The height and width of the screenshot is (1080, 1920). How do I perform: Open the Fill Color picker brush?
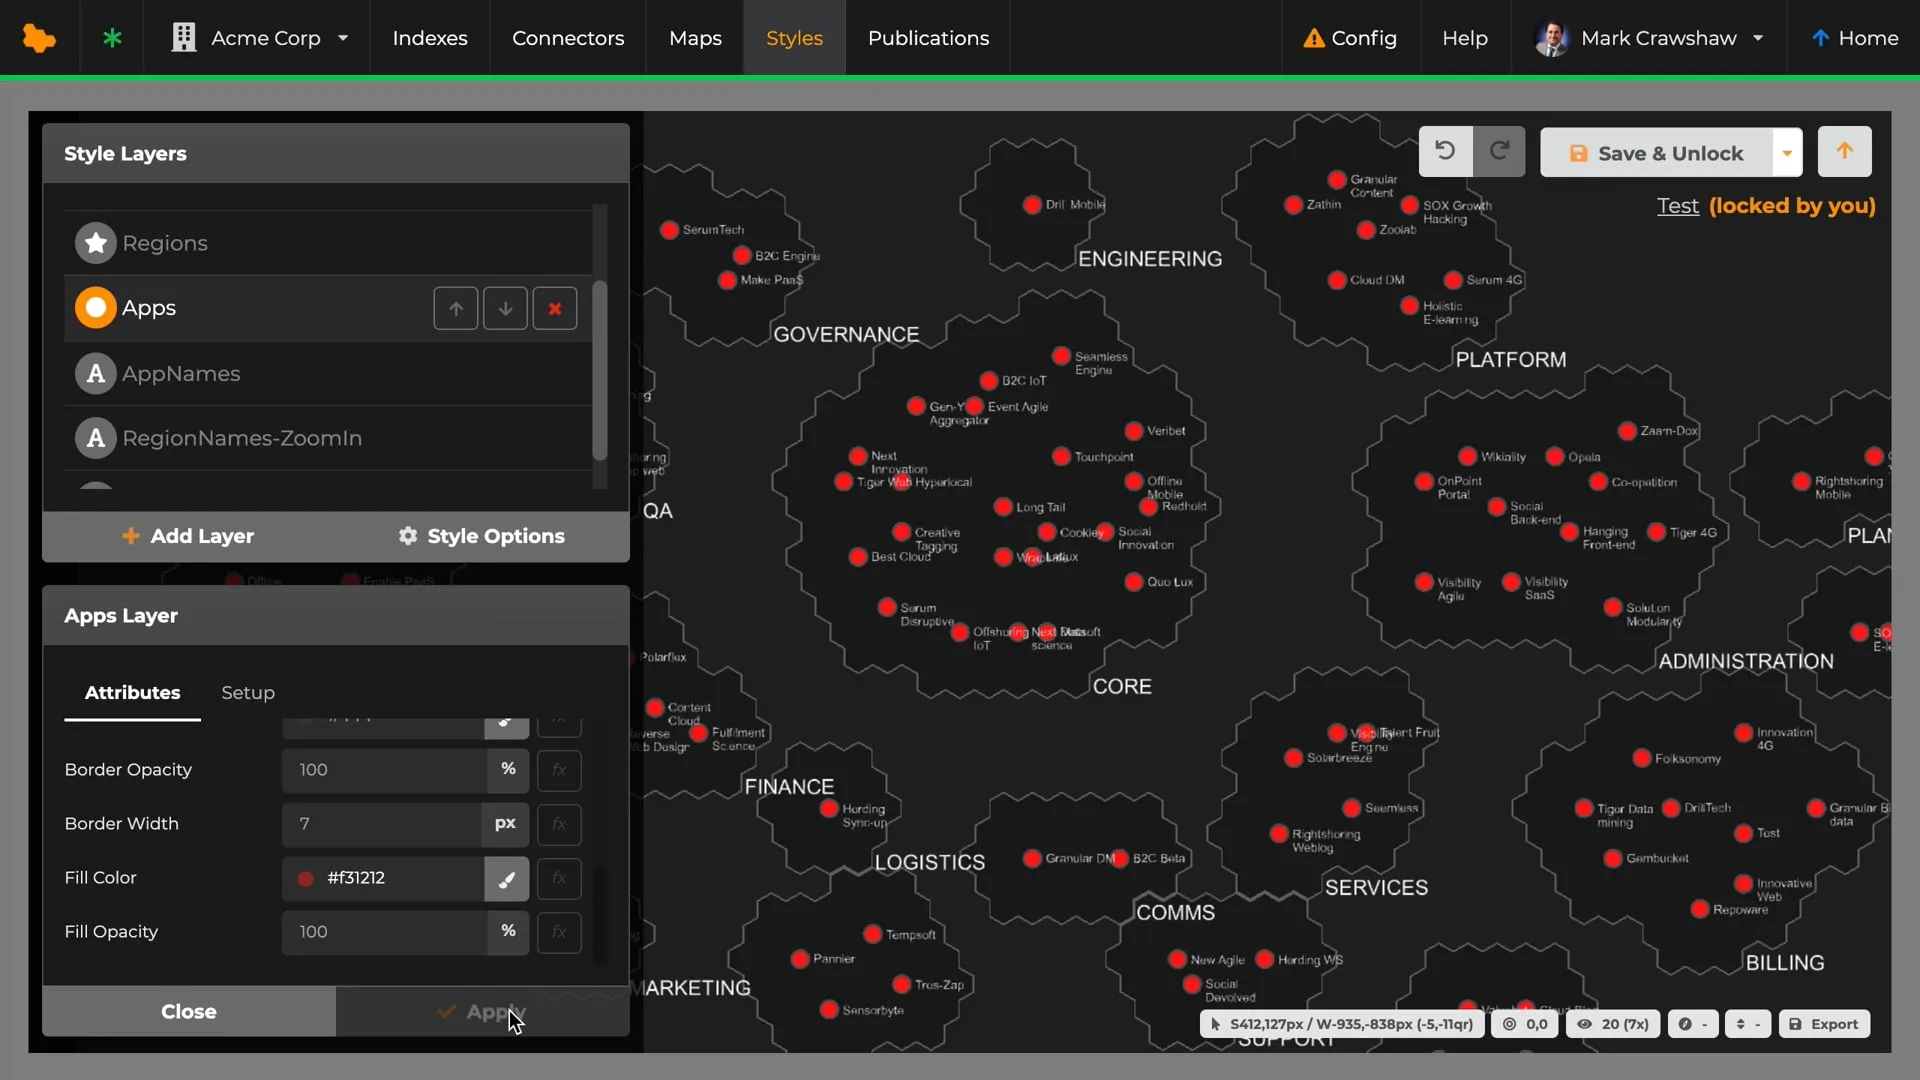(x=507, y=879)
